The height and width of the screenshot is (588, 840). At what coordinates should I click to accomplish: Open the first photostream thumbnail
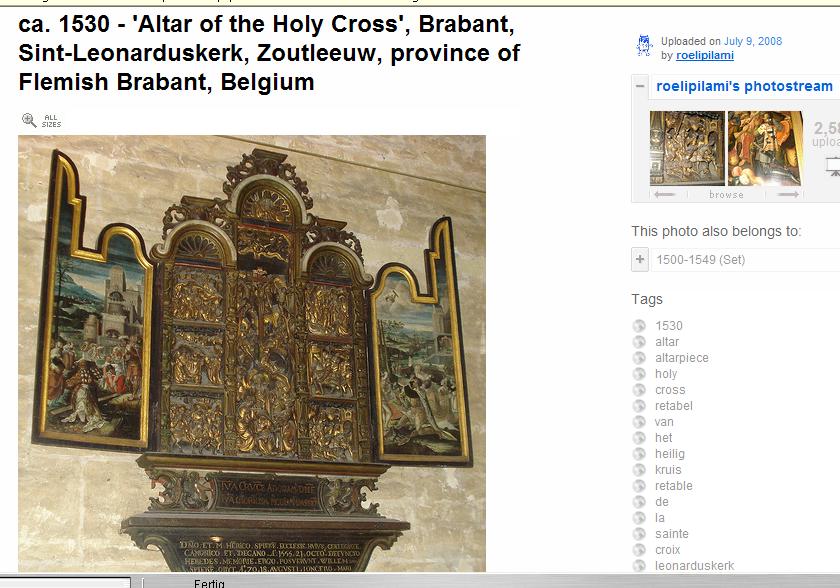(687, 148)
